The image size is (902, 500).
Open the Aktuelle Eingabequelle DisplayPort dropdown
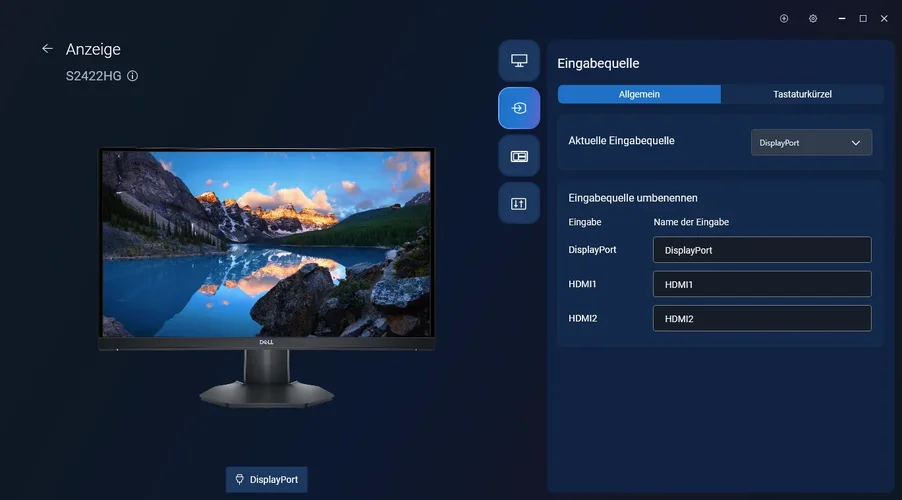click(x=811, y=143)
